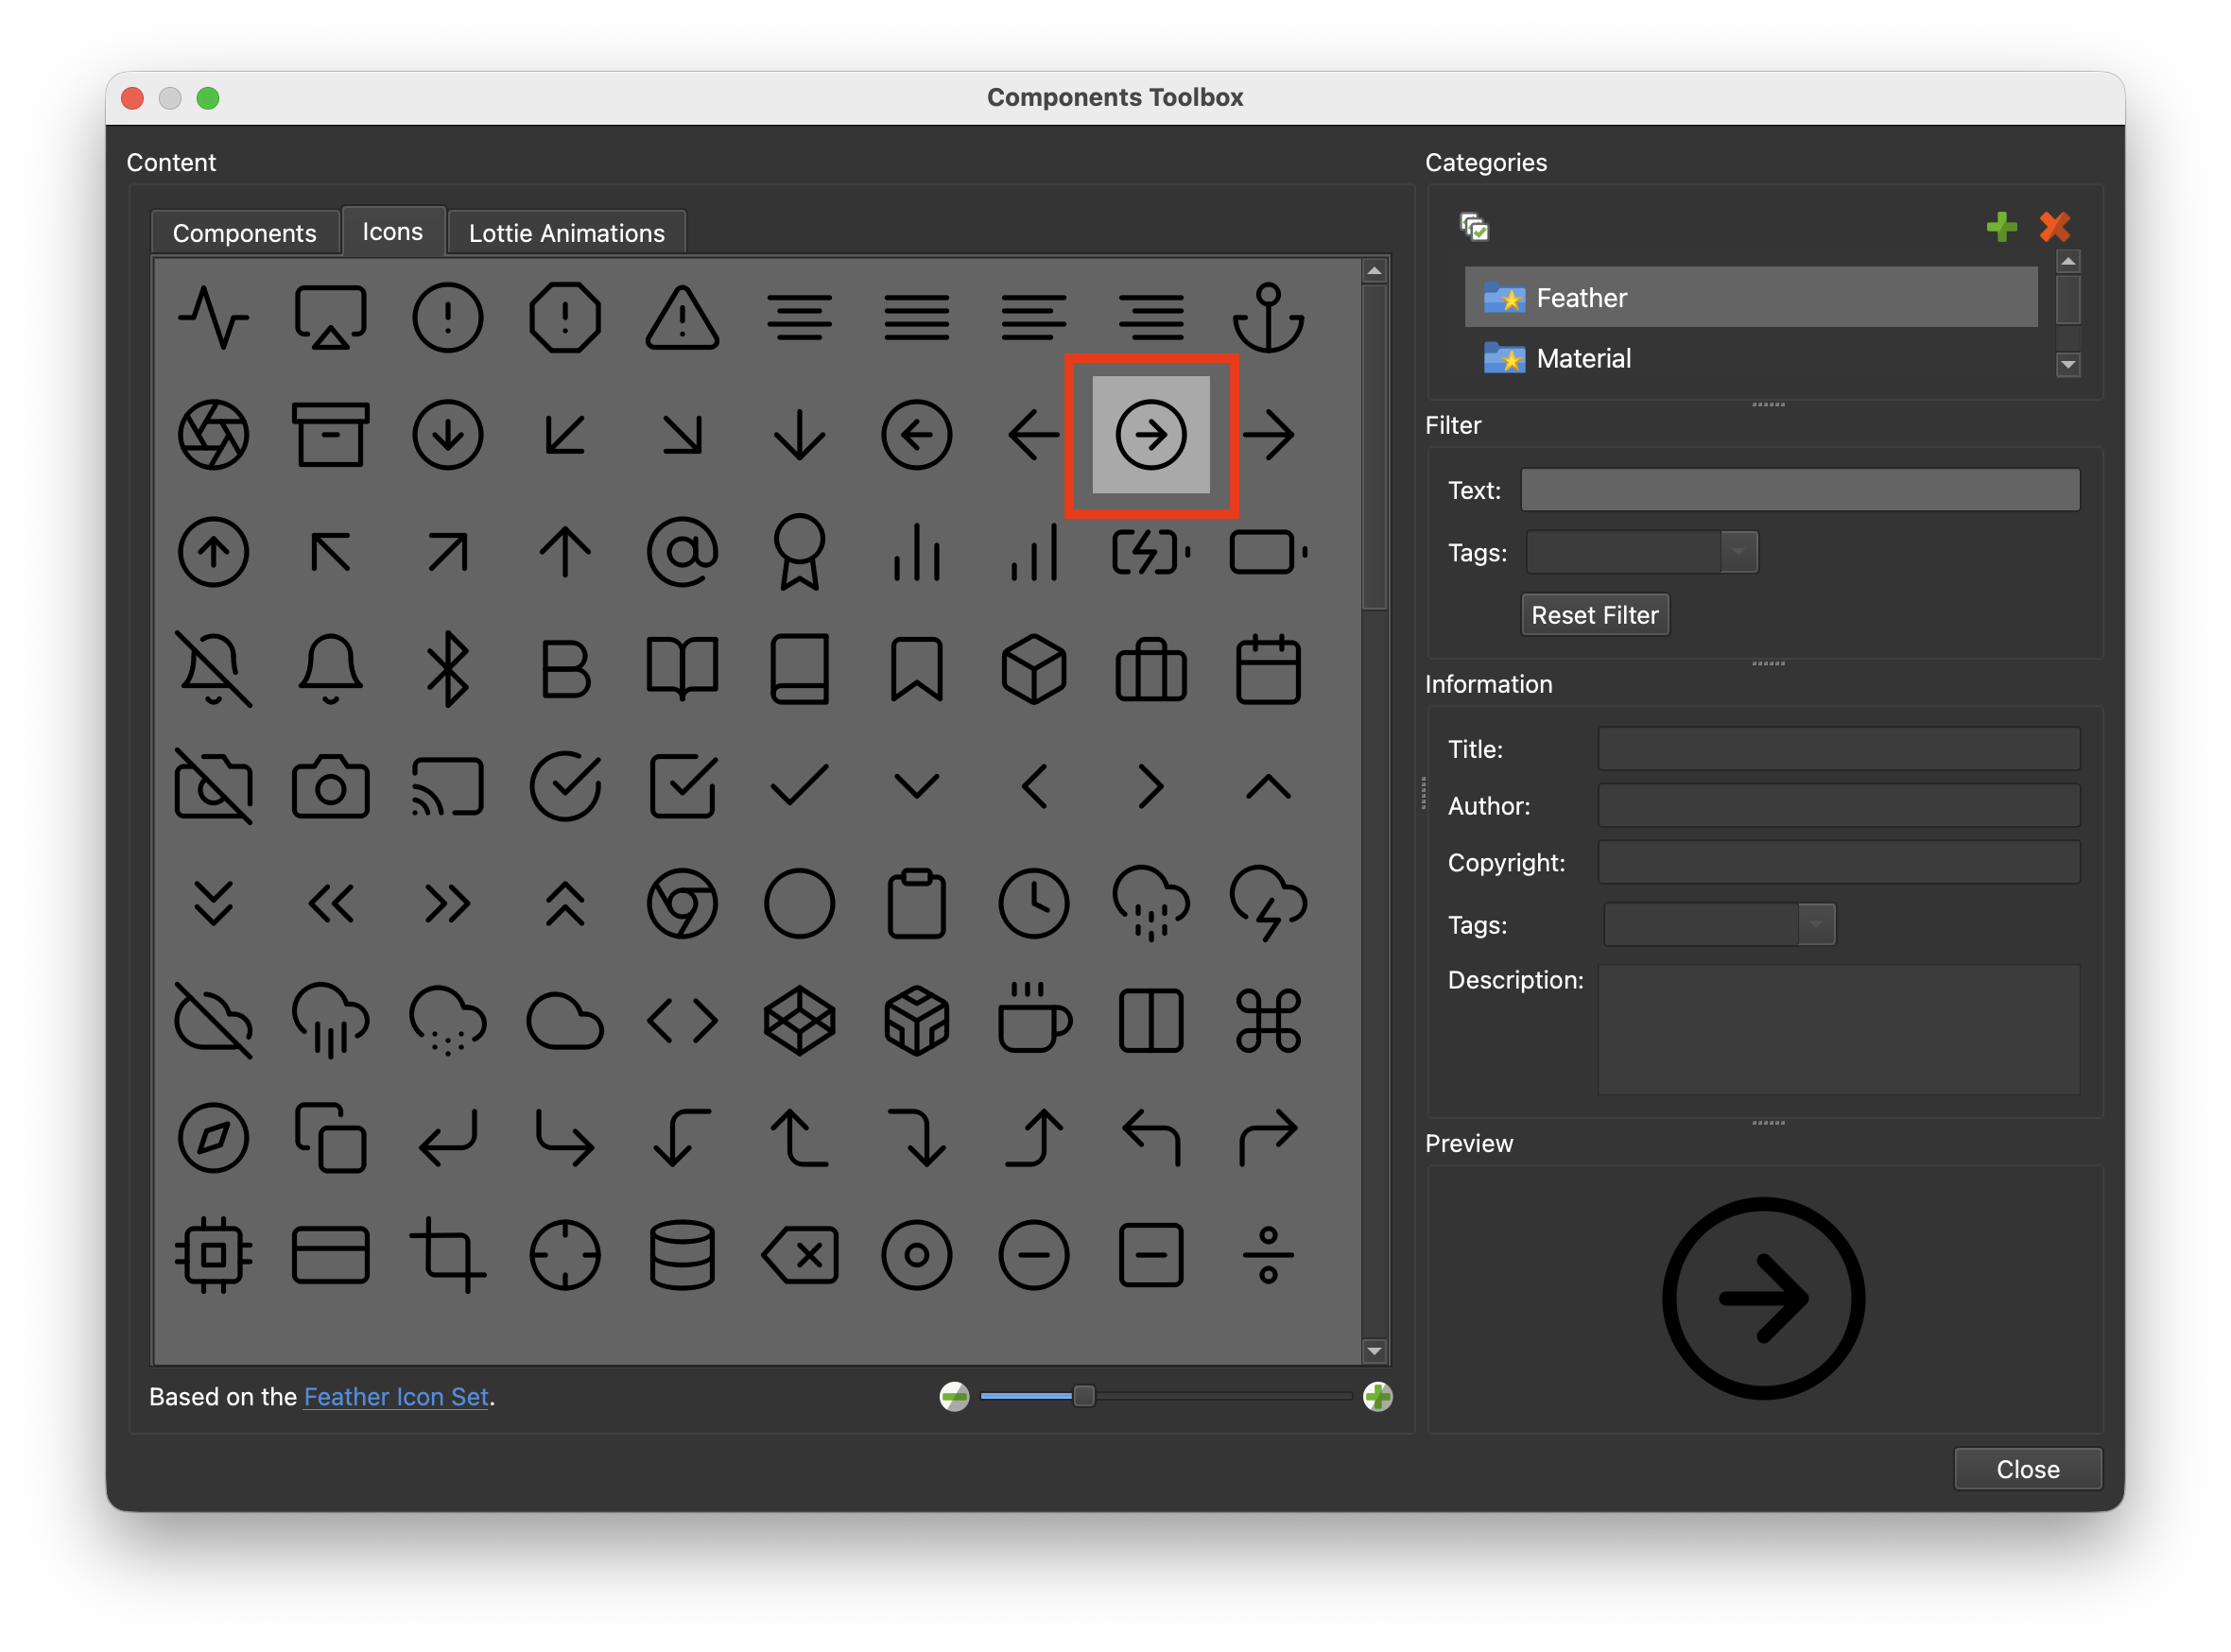
Task: Select the Bluetooth icon in grid
Action: pyautogui.click(x=448, y=669)
